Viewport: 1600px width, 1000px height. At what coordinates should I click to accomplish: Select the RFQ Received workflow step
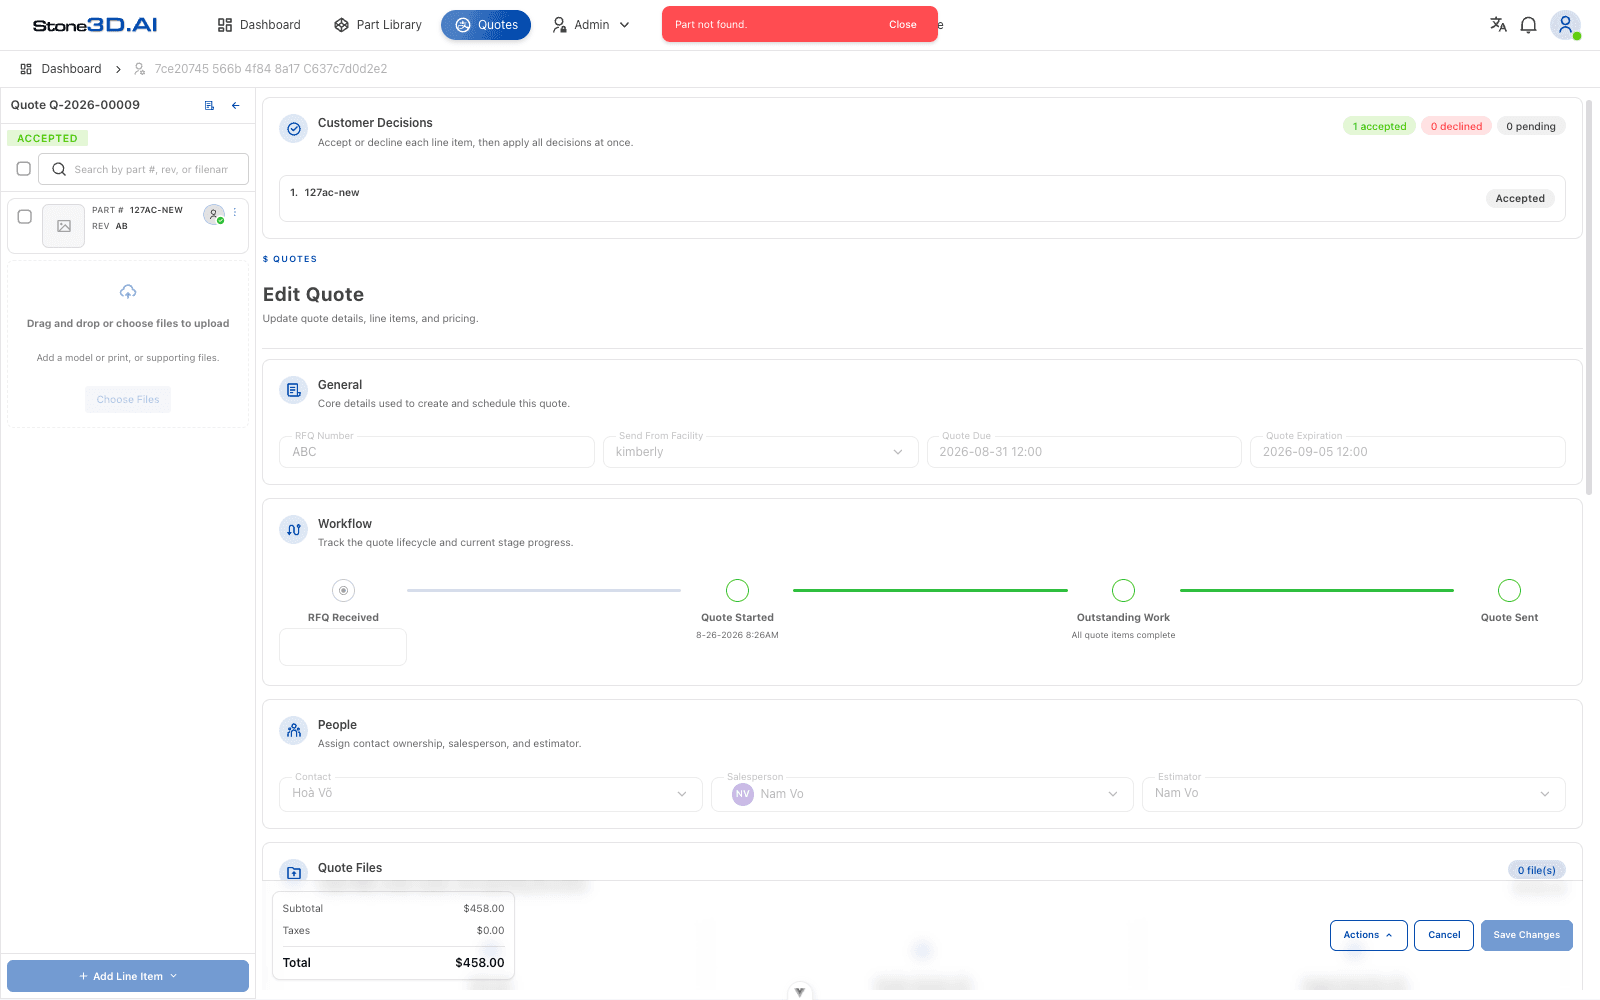tap(343, 590)
